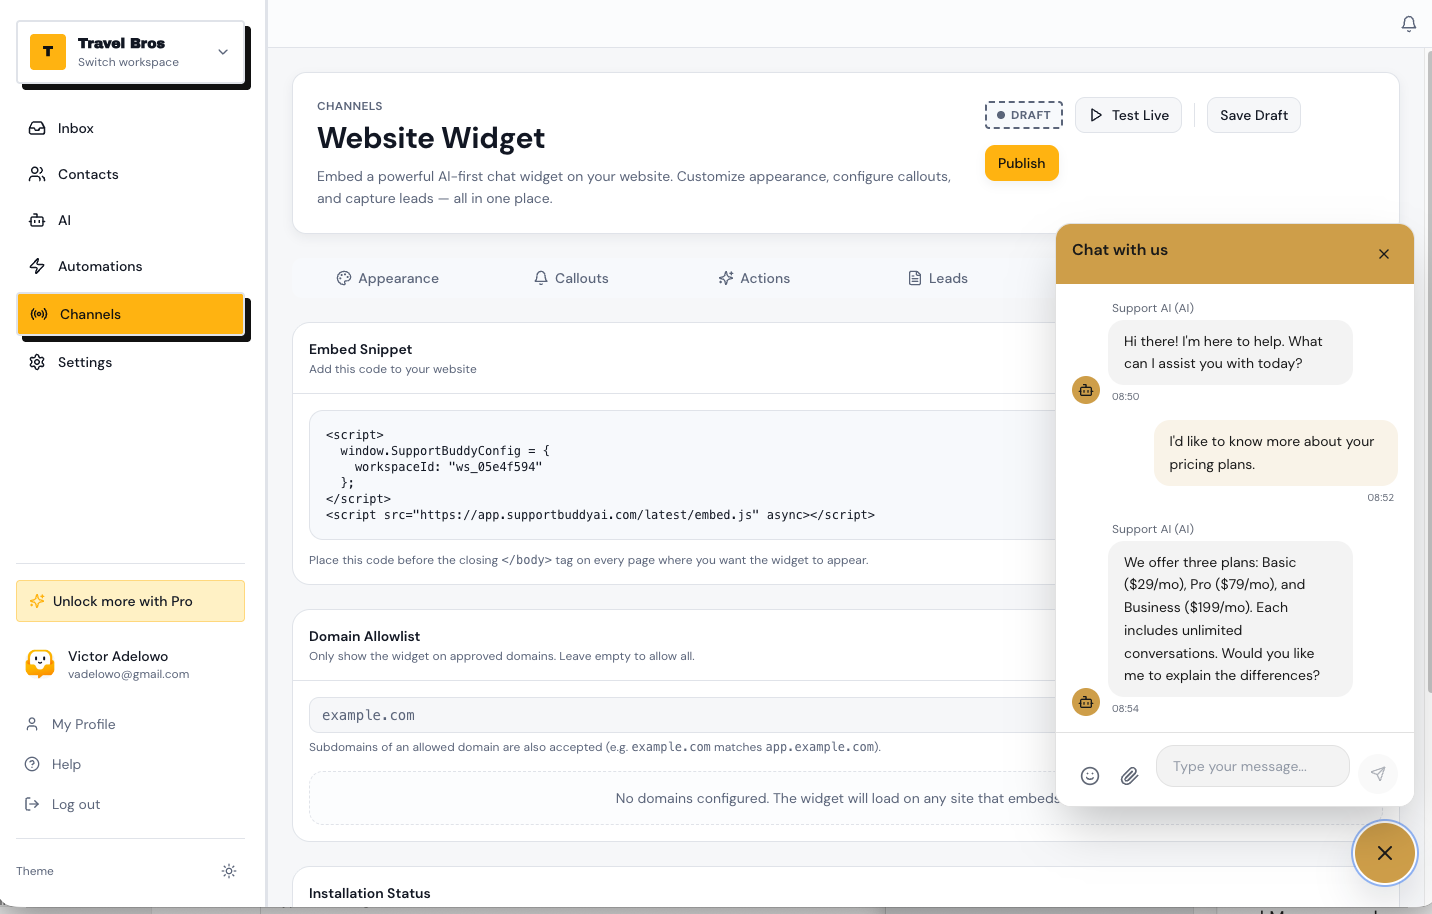Click the 'Chat with us' widget title
1432x914 pixels.
pos(1120,250)
